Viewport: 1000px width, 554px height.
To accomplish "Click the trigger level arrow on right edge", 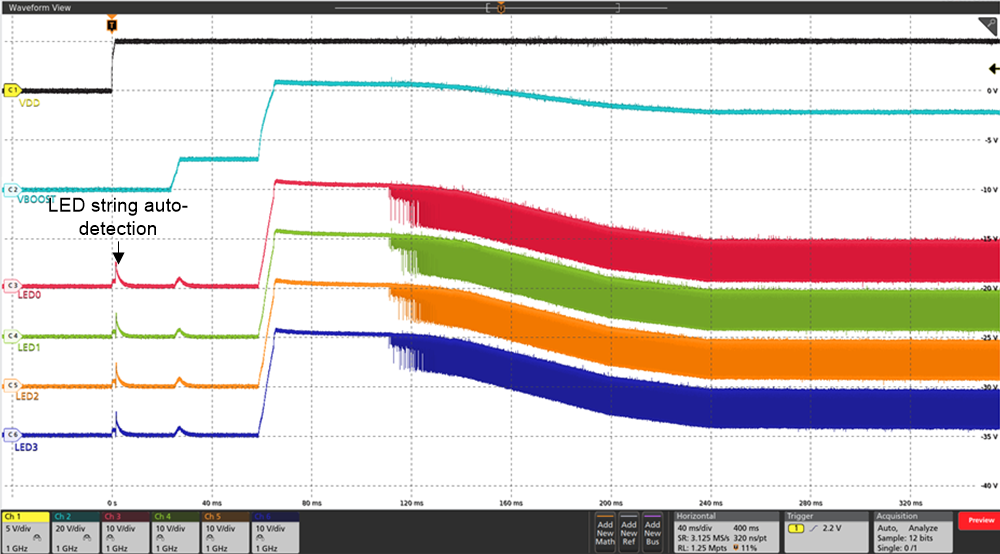I will click(991, 68).
